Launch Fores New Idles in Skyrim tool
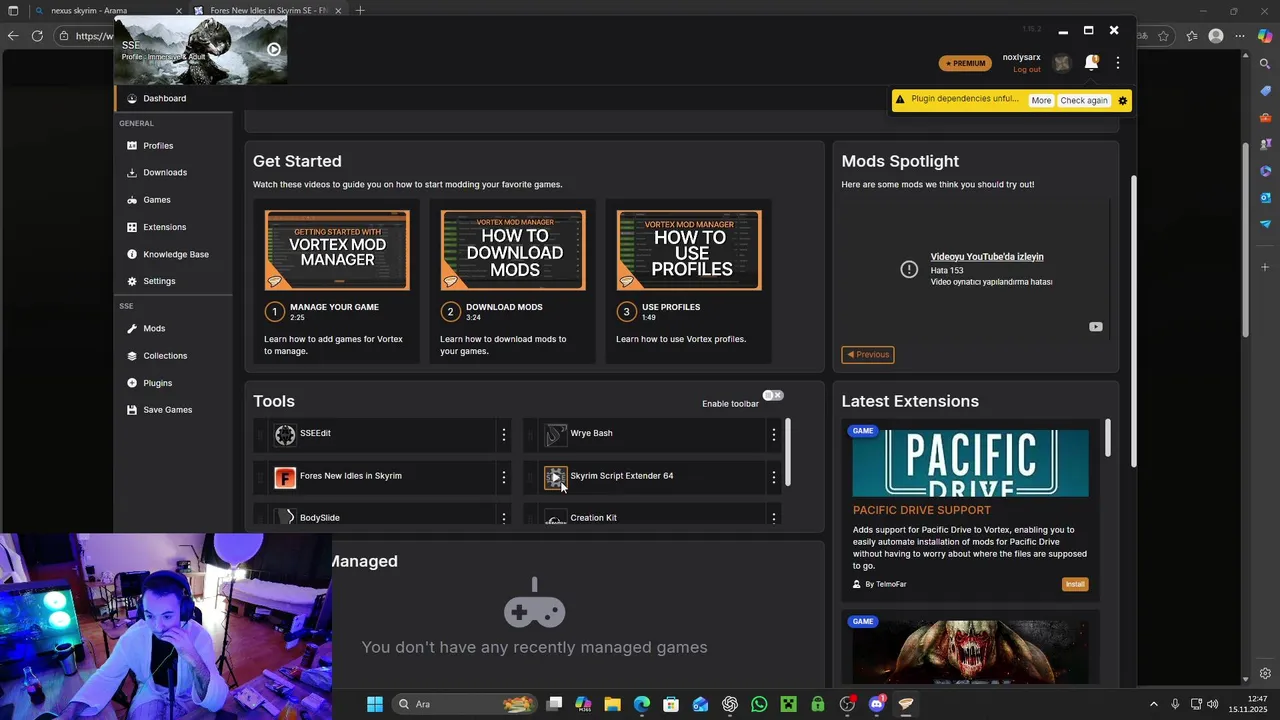1280x720 pixels. coord(285,477)
